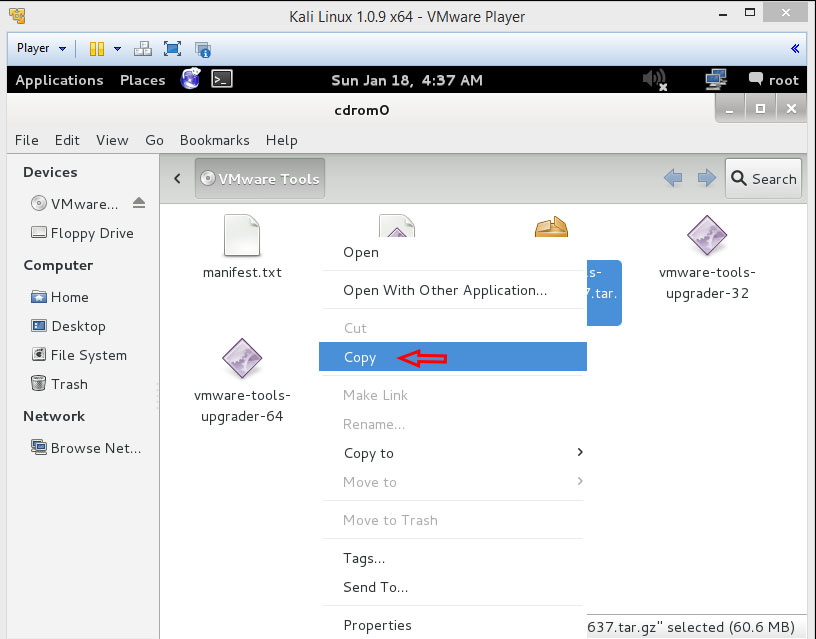This screenshot has height=639, width=816.
Task: Select VMware disc in Devices sidebar
Action: click(74, 203)
